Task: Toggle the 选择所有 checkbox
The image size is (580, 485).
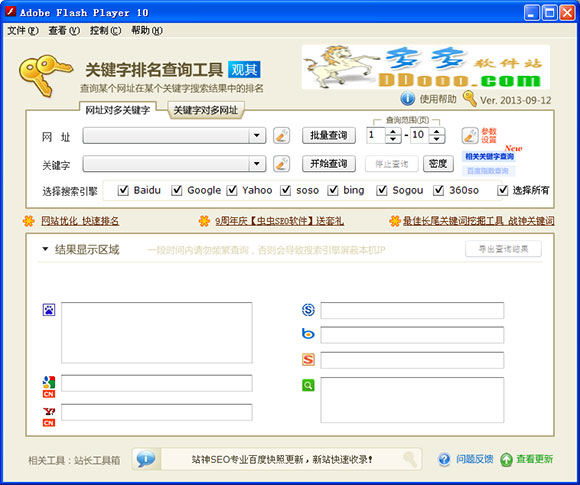Action: (x=502, y=190)
